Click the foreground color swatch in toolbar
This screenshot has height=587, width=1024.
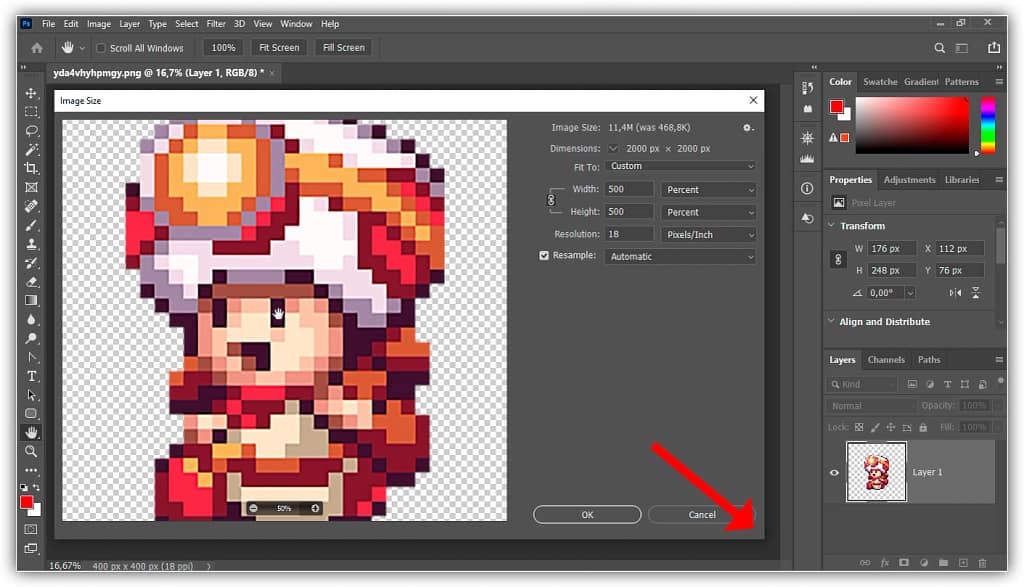(25, 502)
